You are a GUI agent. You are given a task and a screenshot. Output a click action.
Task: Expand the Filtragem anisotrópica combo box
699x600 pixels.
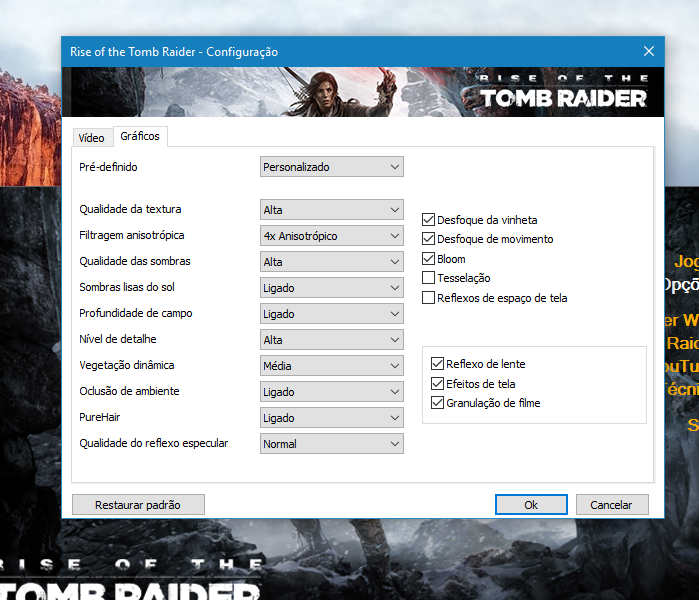332,236
